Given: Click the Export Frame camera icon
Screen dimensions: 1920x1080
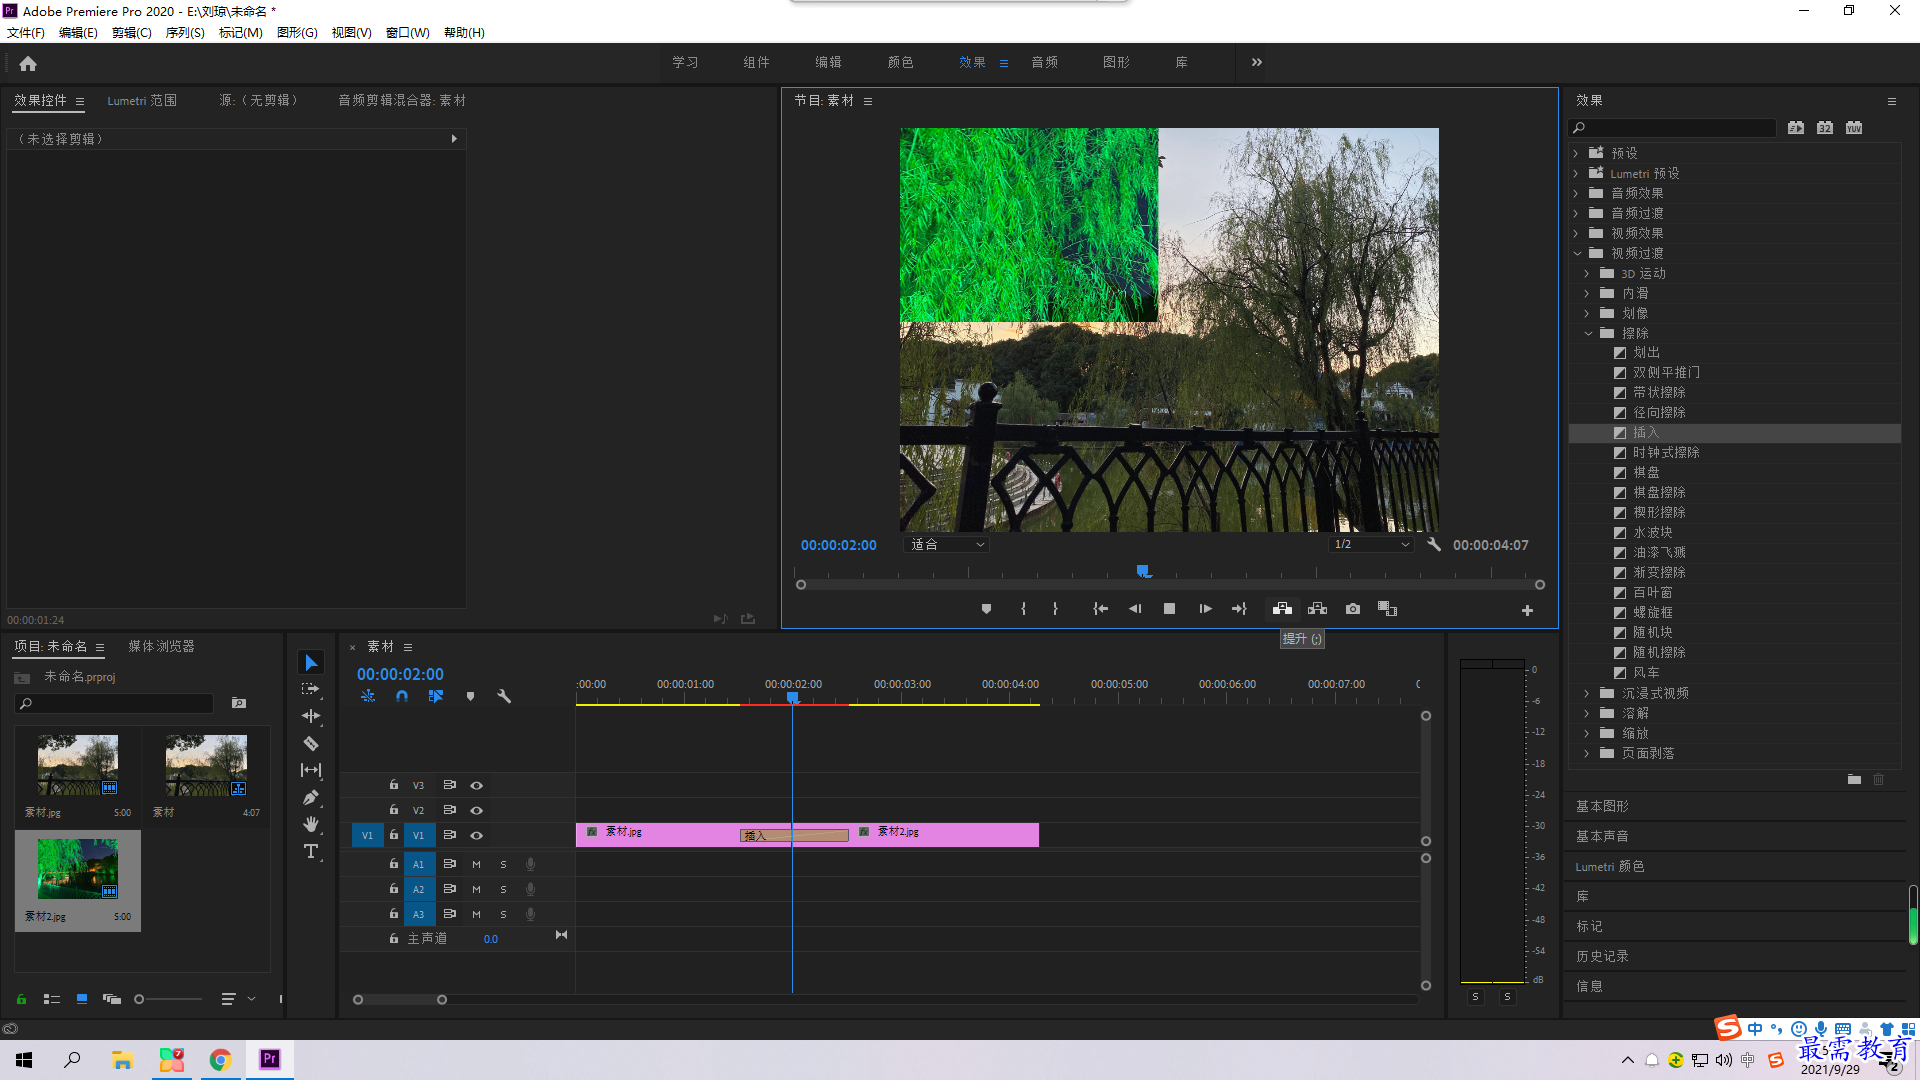Looking at the screenshot, I should click(1353, 609).
